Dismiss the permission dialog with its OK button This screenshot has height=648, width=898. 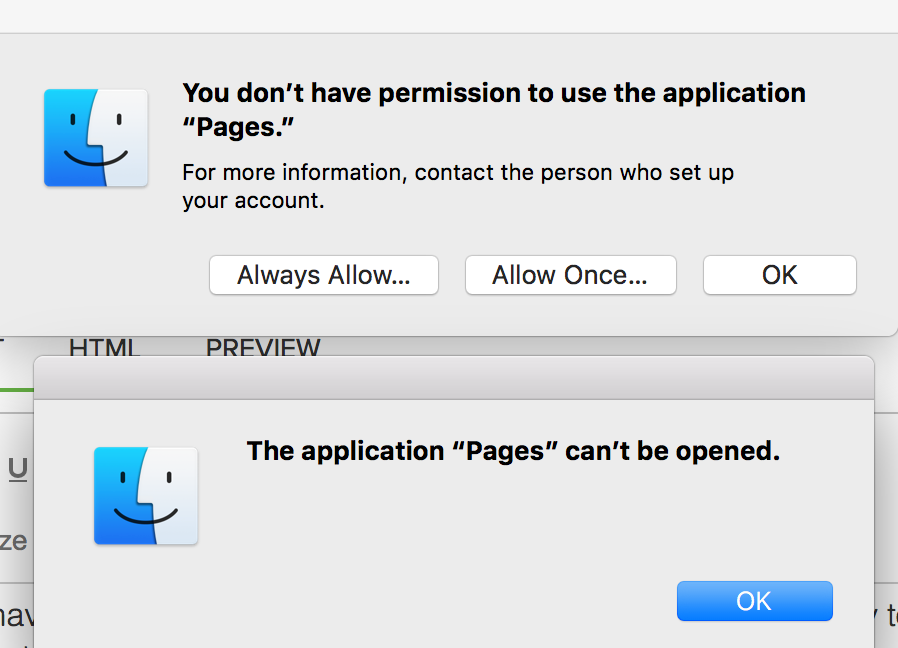[x=779, y=275]
